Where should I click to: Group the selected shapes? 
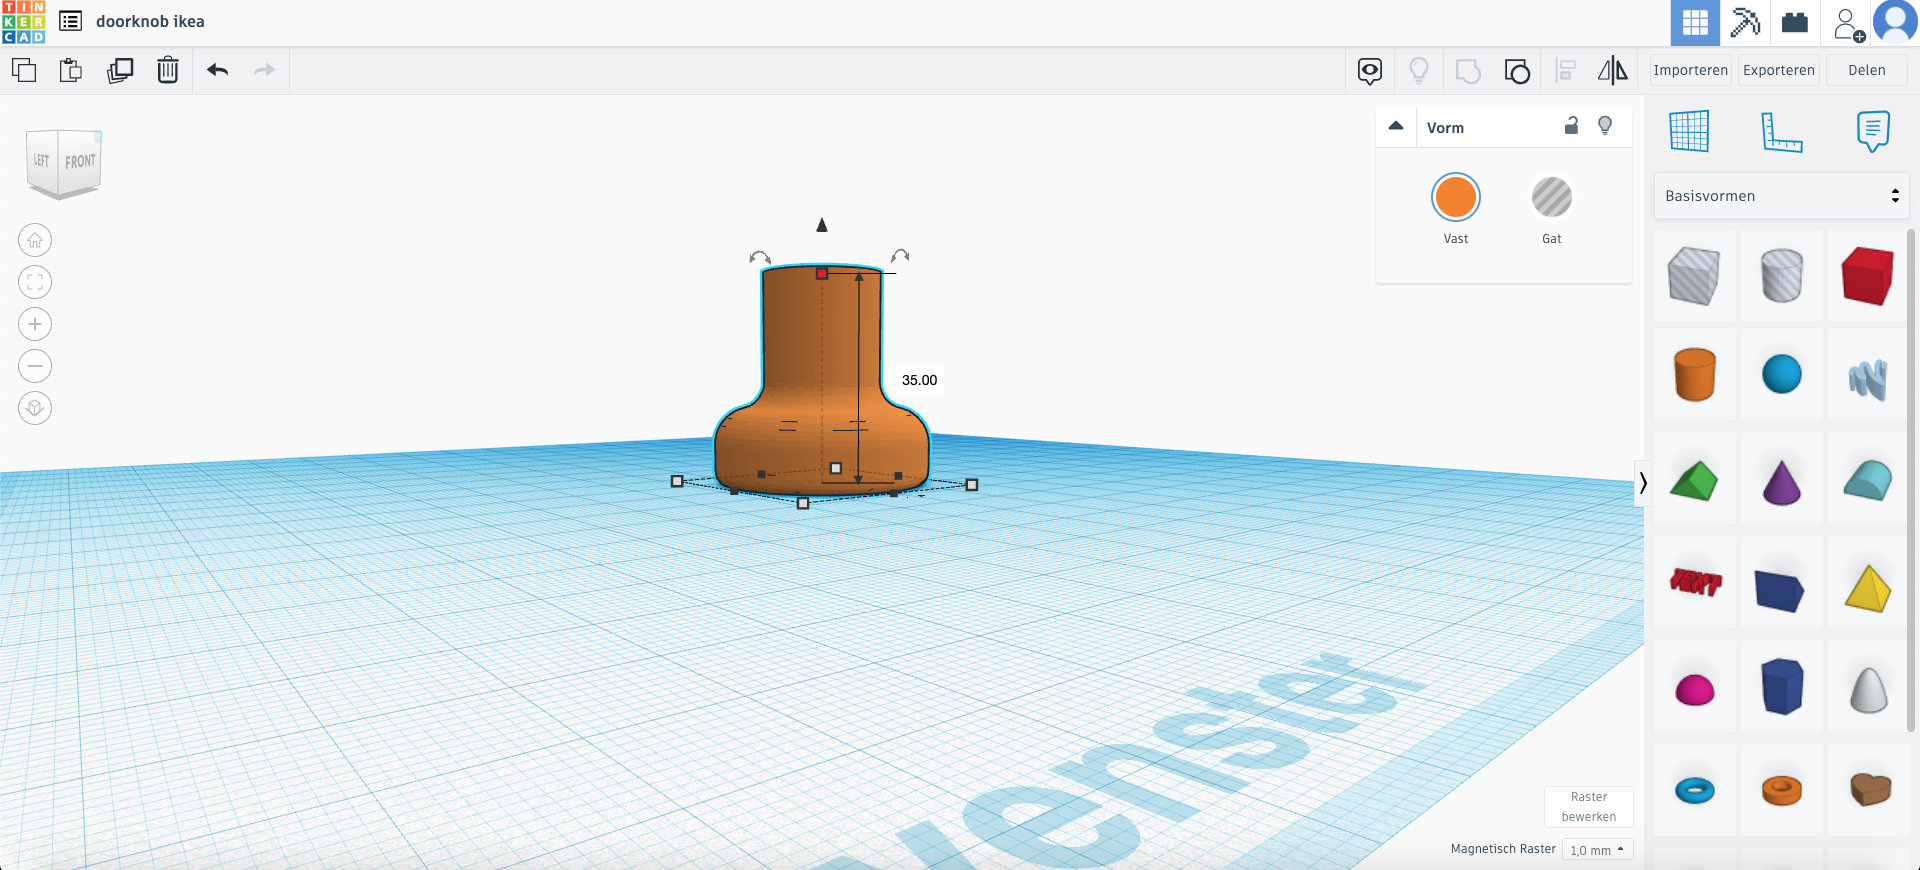pyautogui.click(x=1468, y=71)
